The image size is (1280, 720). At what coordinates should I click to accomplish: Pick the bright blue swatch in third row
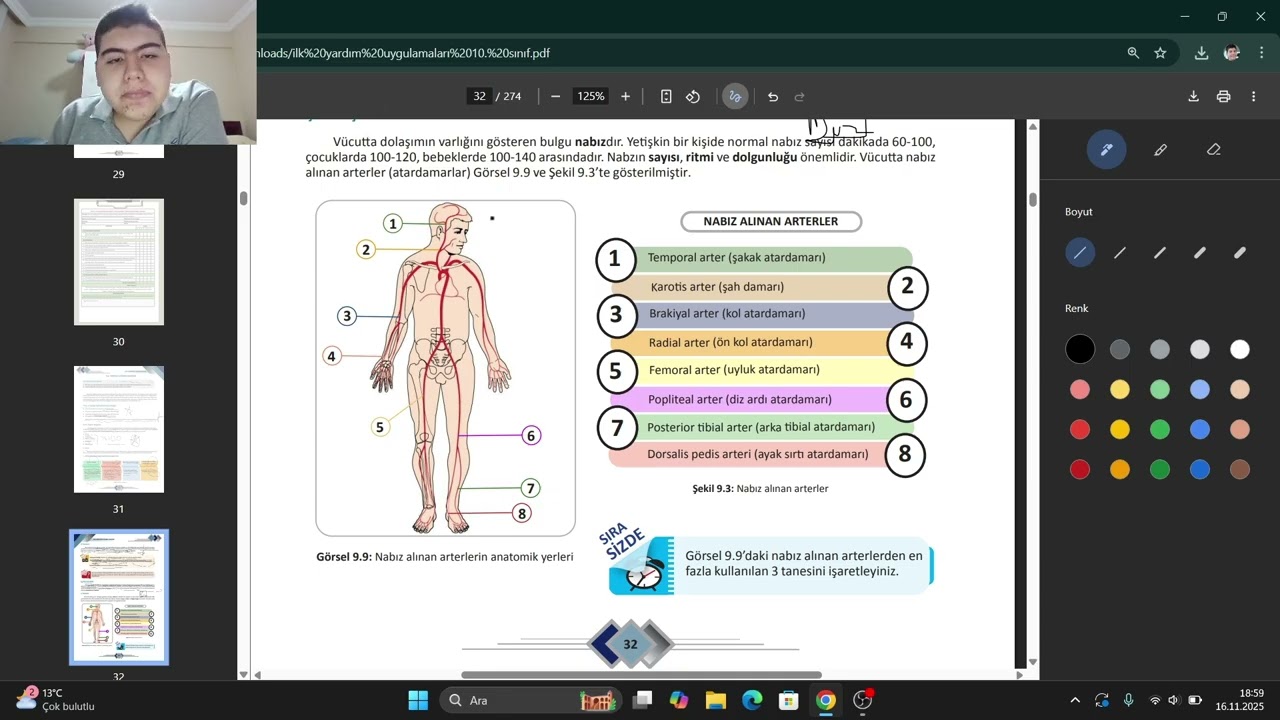[x=1200, y=429]
